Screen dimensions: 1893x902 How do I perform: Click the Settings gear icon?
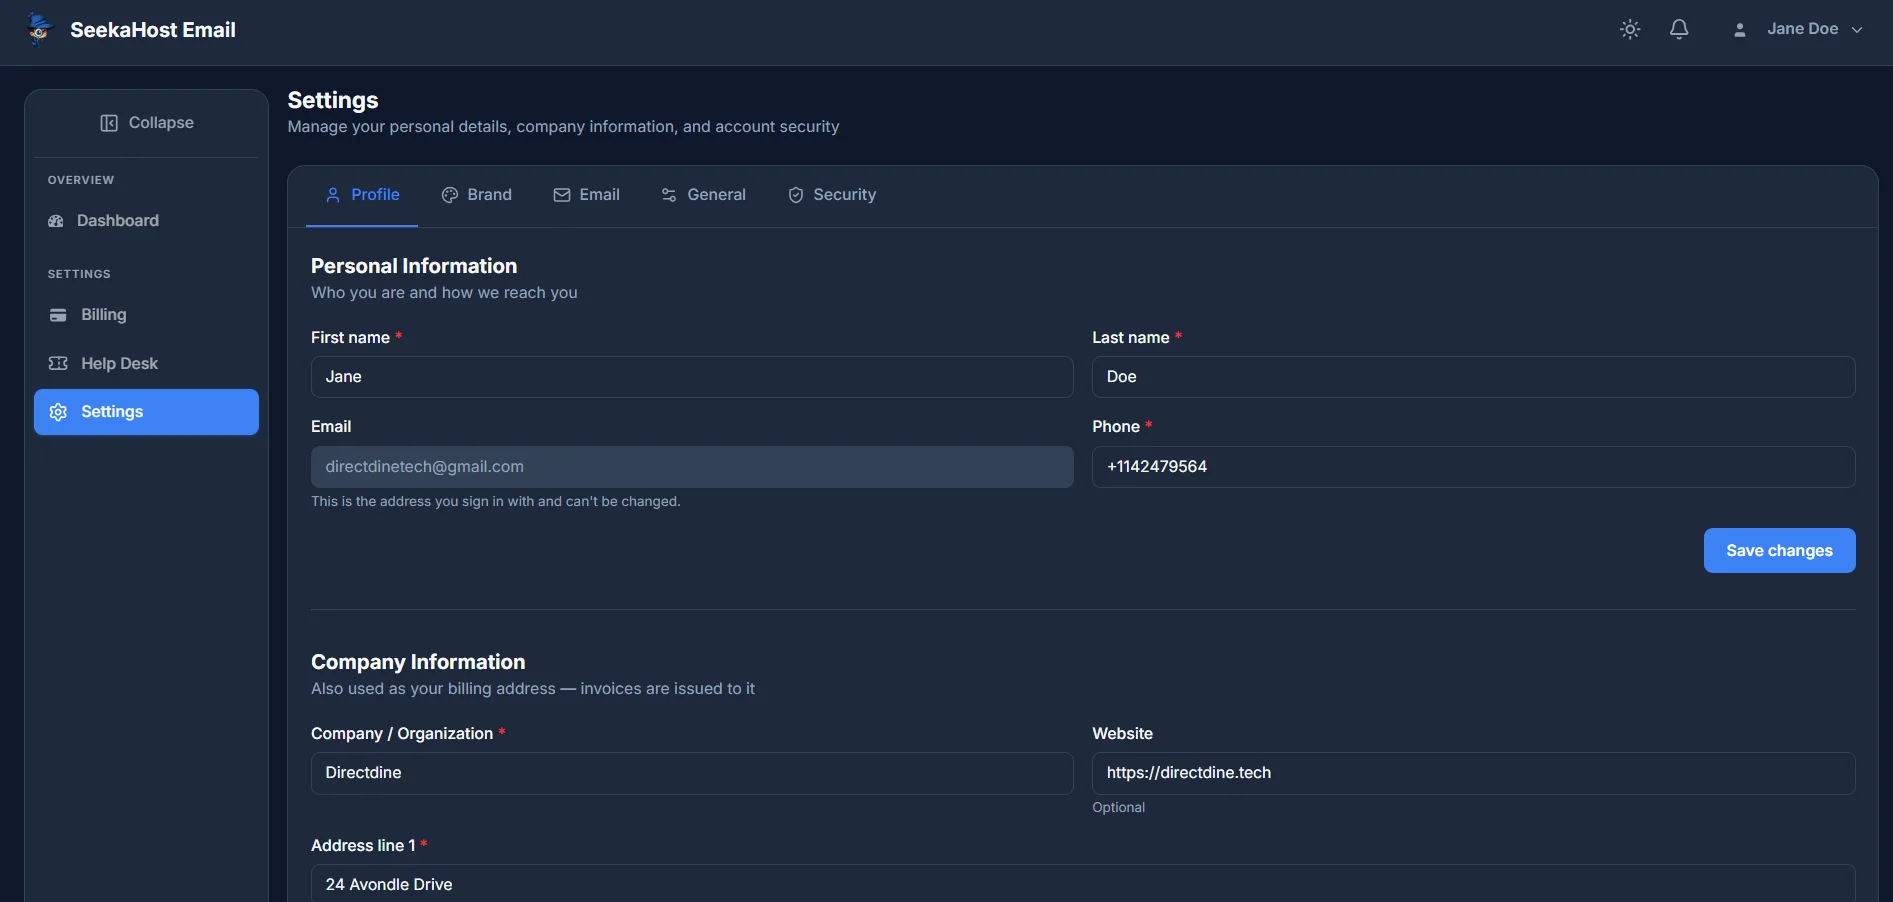pos(58,412)
